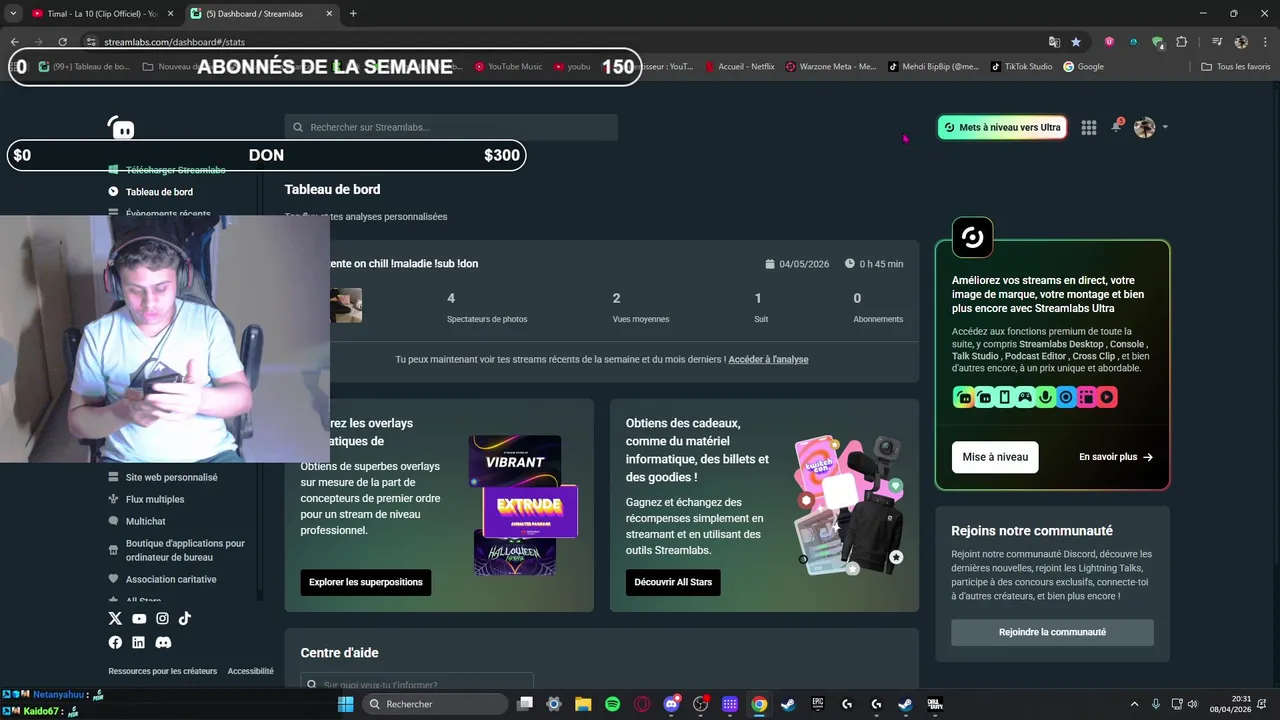Open Streamlabs Discord social icon

point(163,642)
